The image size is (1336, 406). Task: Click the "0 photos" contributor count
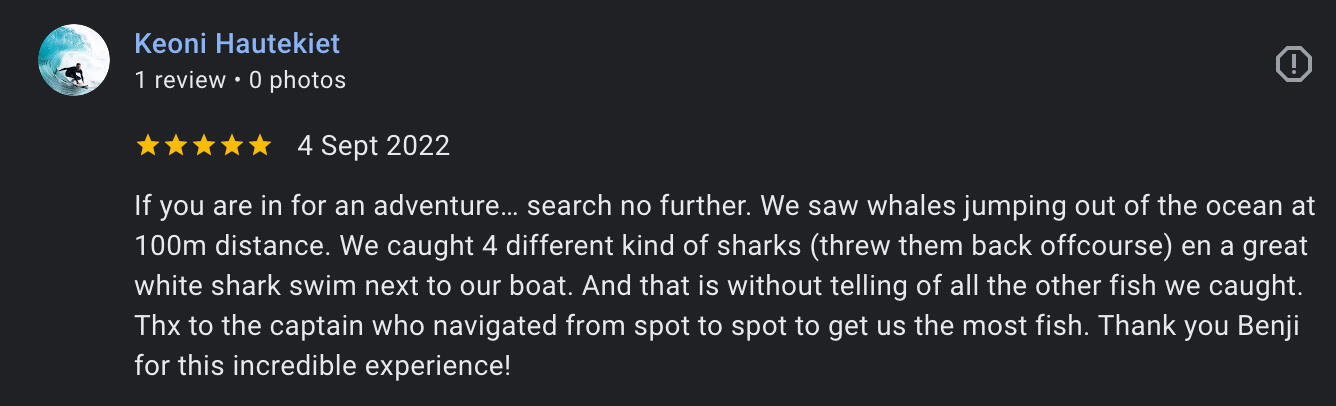(297, 80)
